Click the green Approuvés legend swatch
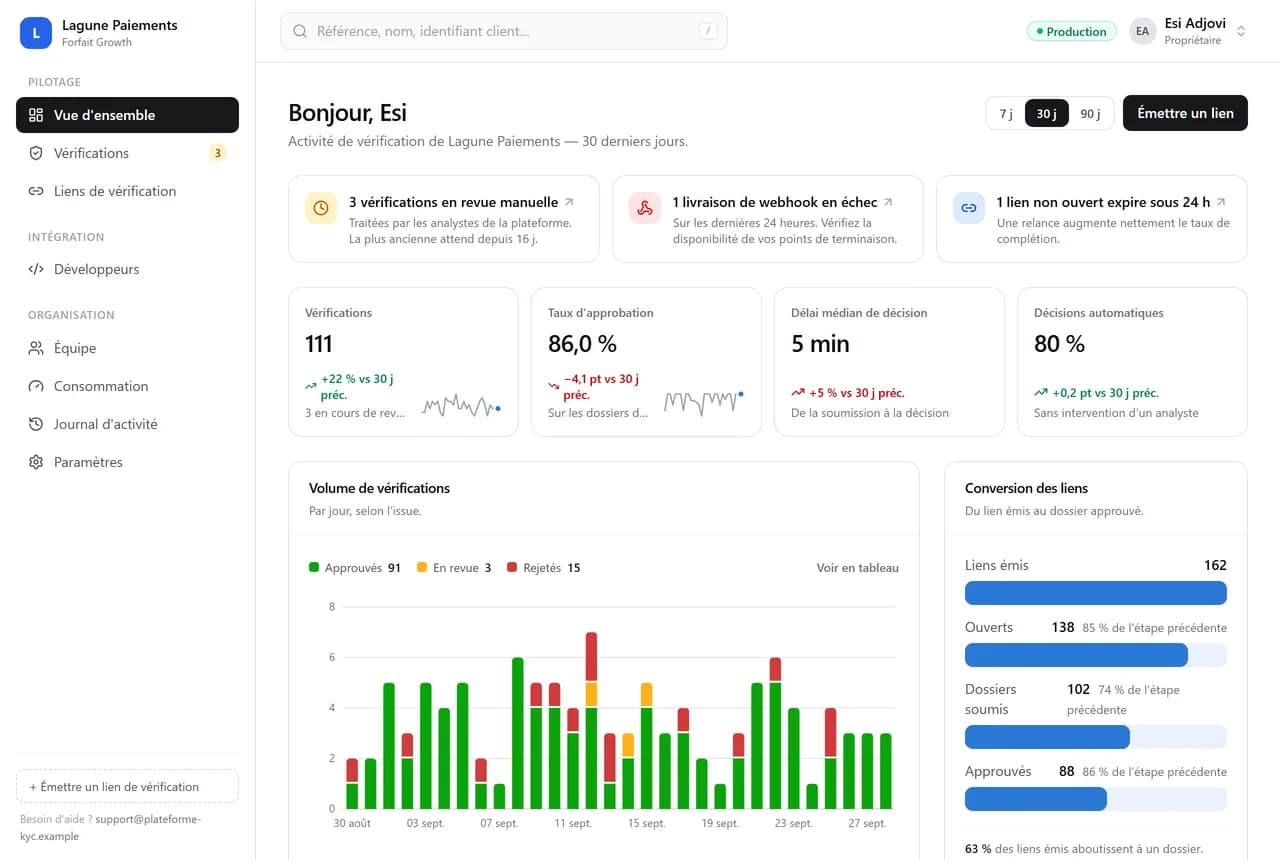The width and height of the screenshot is (1280, 860). (x=314, y=567)
